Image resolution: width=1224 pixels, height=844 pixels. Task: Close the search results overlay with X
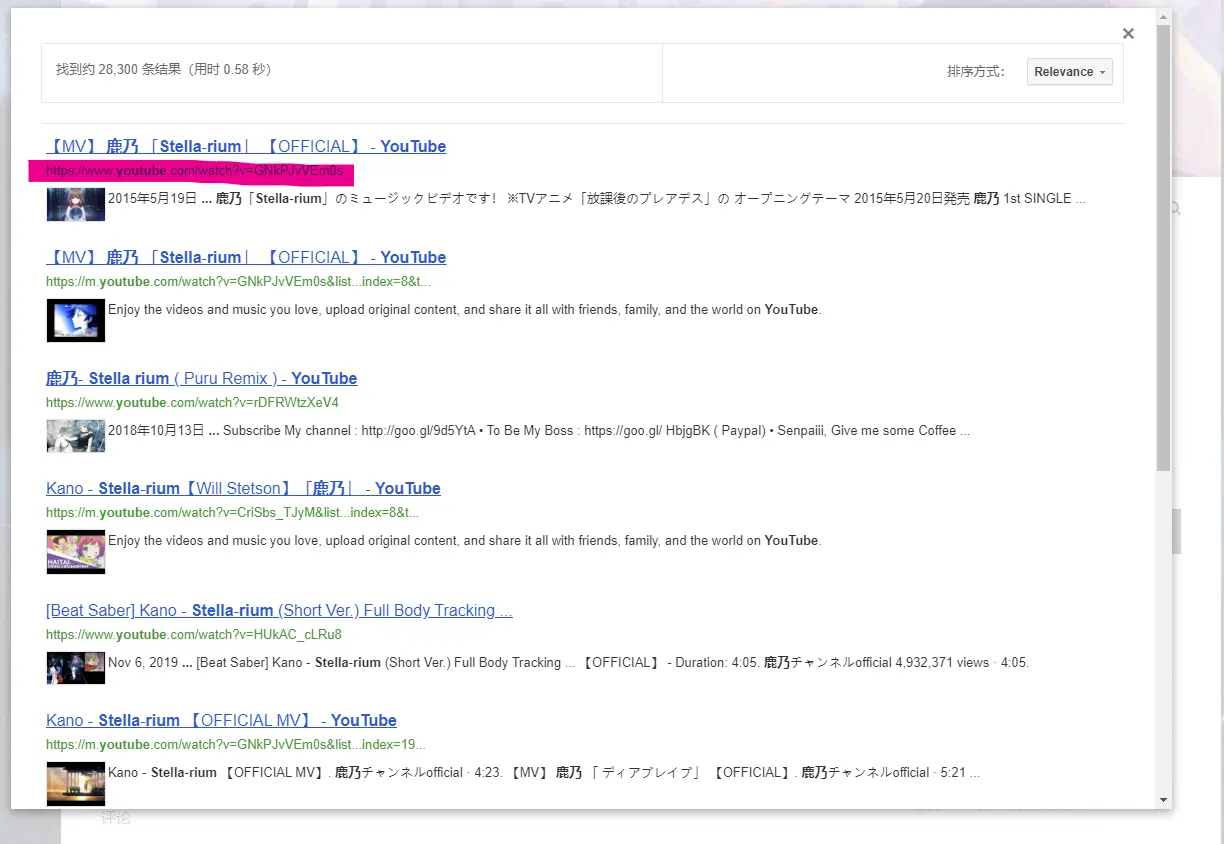coord(1128,34)
